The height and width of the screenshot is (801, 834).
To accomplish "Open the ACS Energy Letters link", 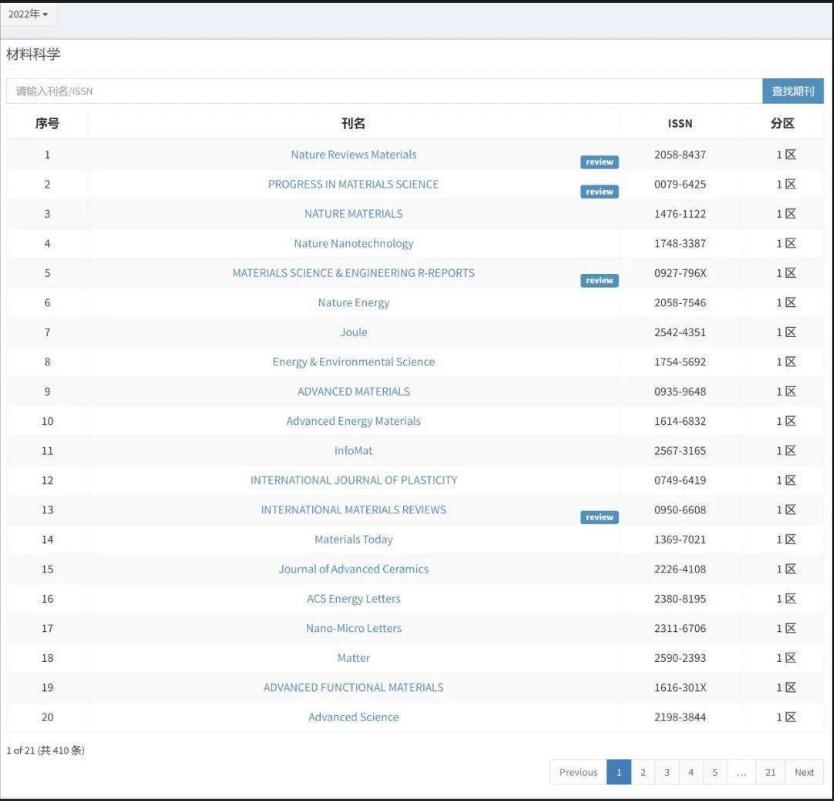I will (x=353, y=599).
